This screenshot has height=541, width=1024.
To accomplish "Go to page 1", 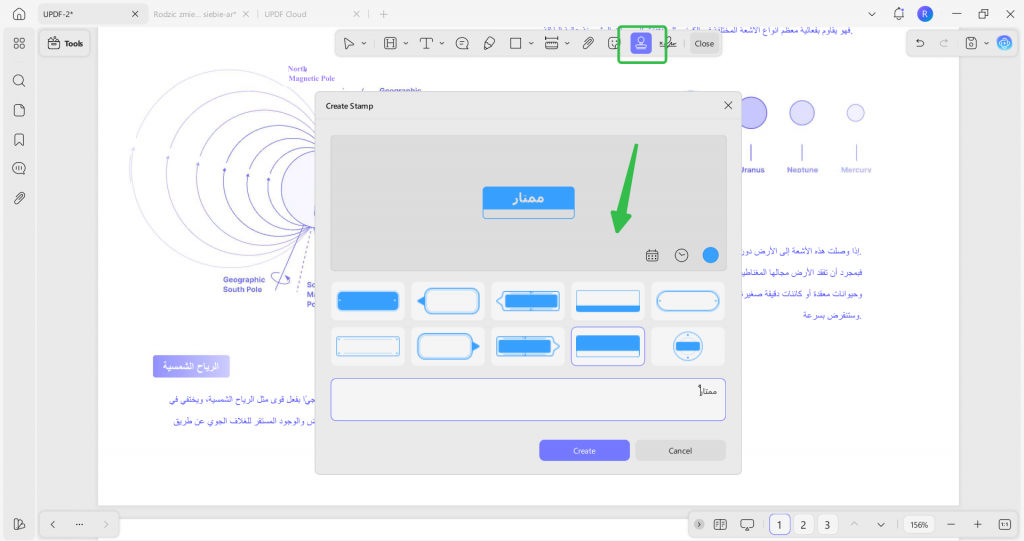I will click(779, 525).
